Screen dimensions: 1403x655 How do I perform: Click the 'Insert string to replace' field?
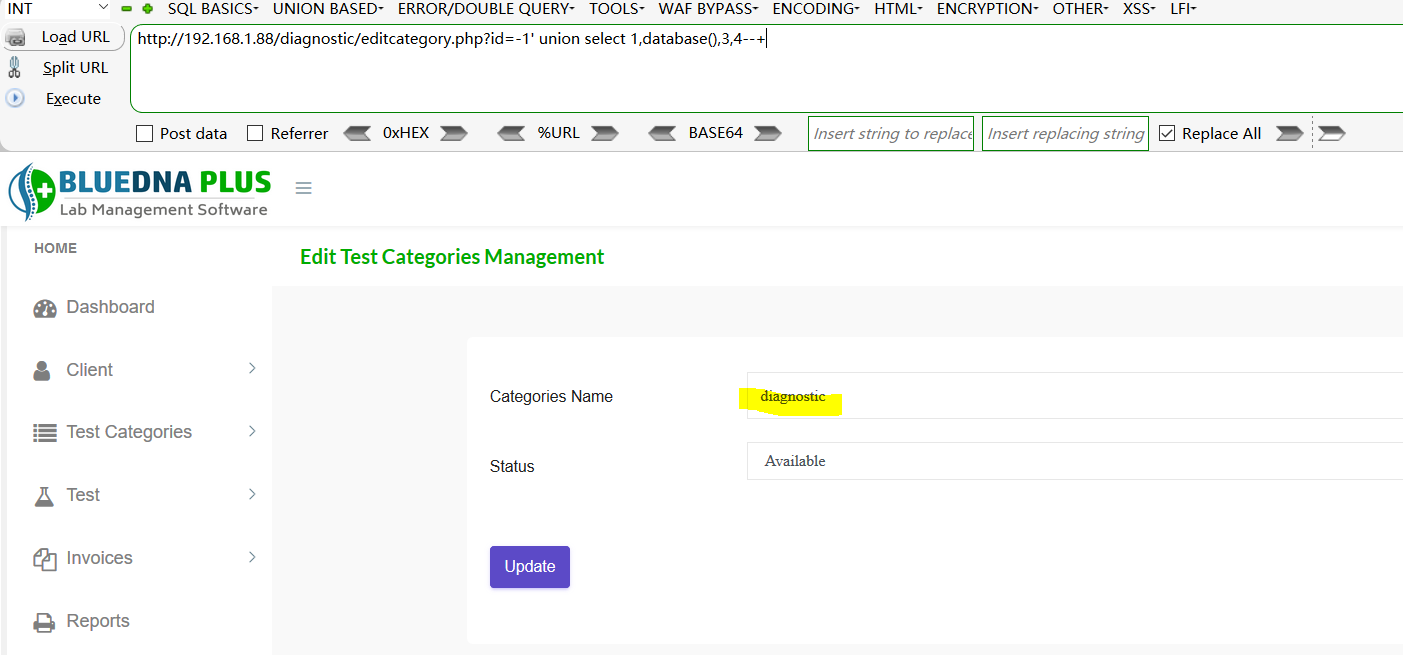pos(891,133)
